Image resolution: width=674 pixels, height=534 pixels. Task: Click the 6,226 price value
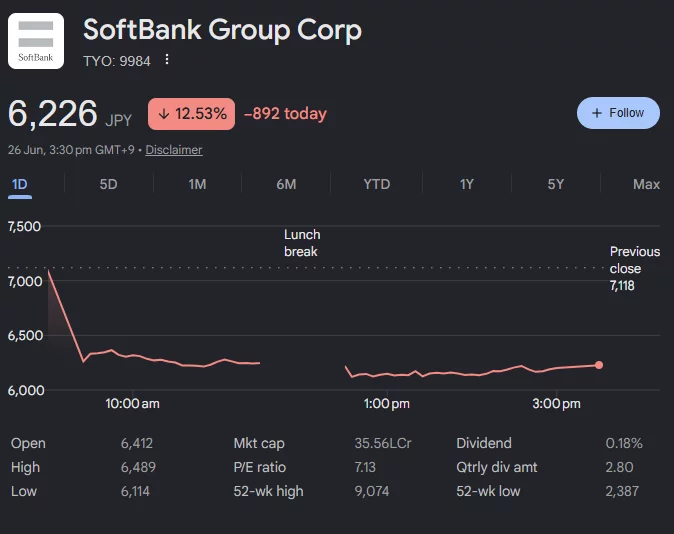click(52, 114)
